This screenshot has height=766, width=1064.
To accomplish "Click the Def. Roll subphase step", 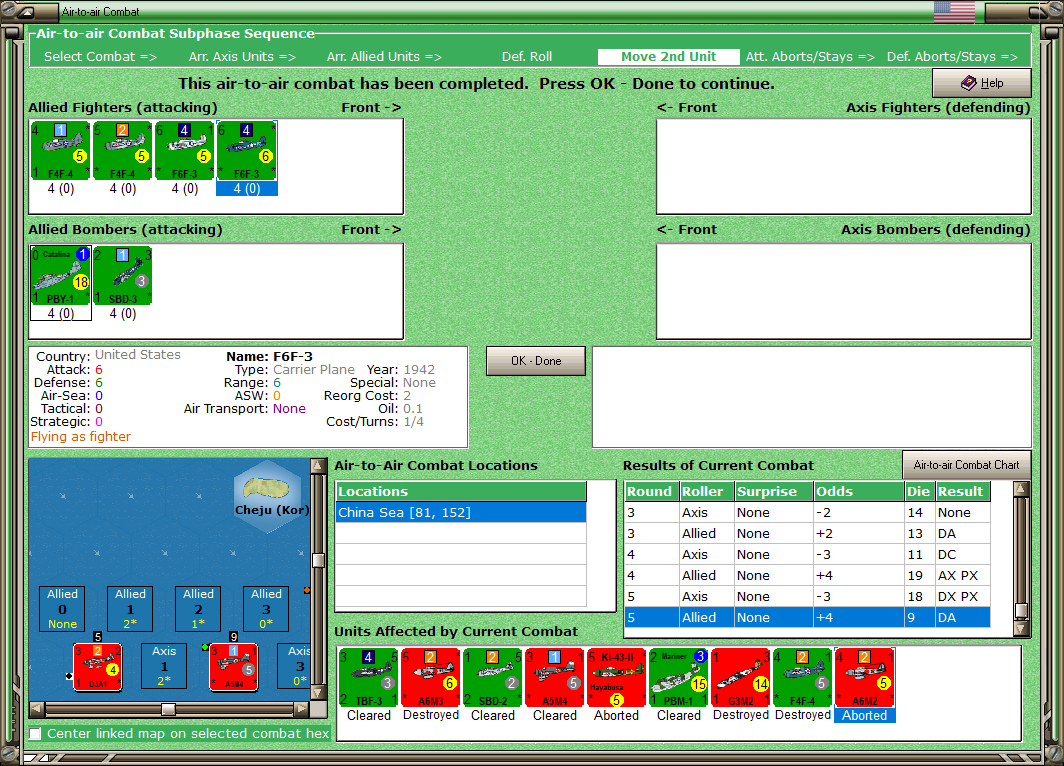I will (x=527, y=57).
